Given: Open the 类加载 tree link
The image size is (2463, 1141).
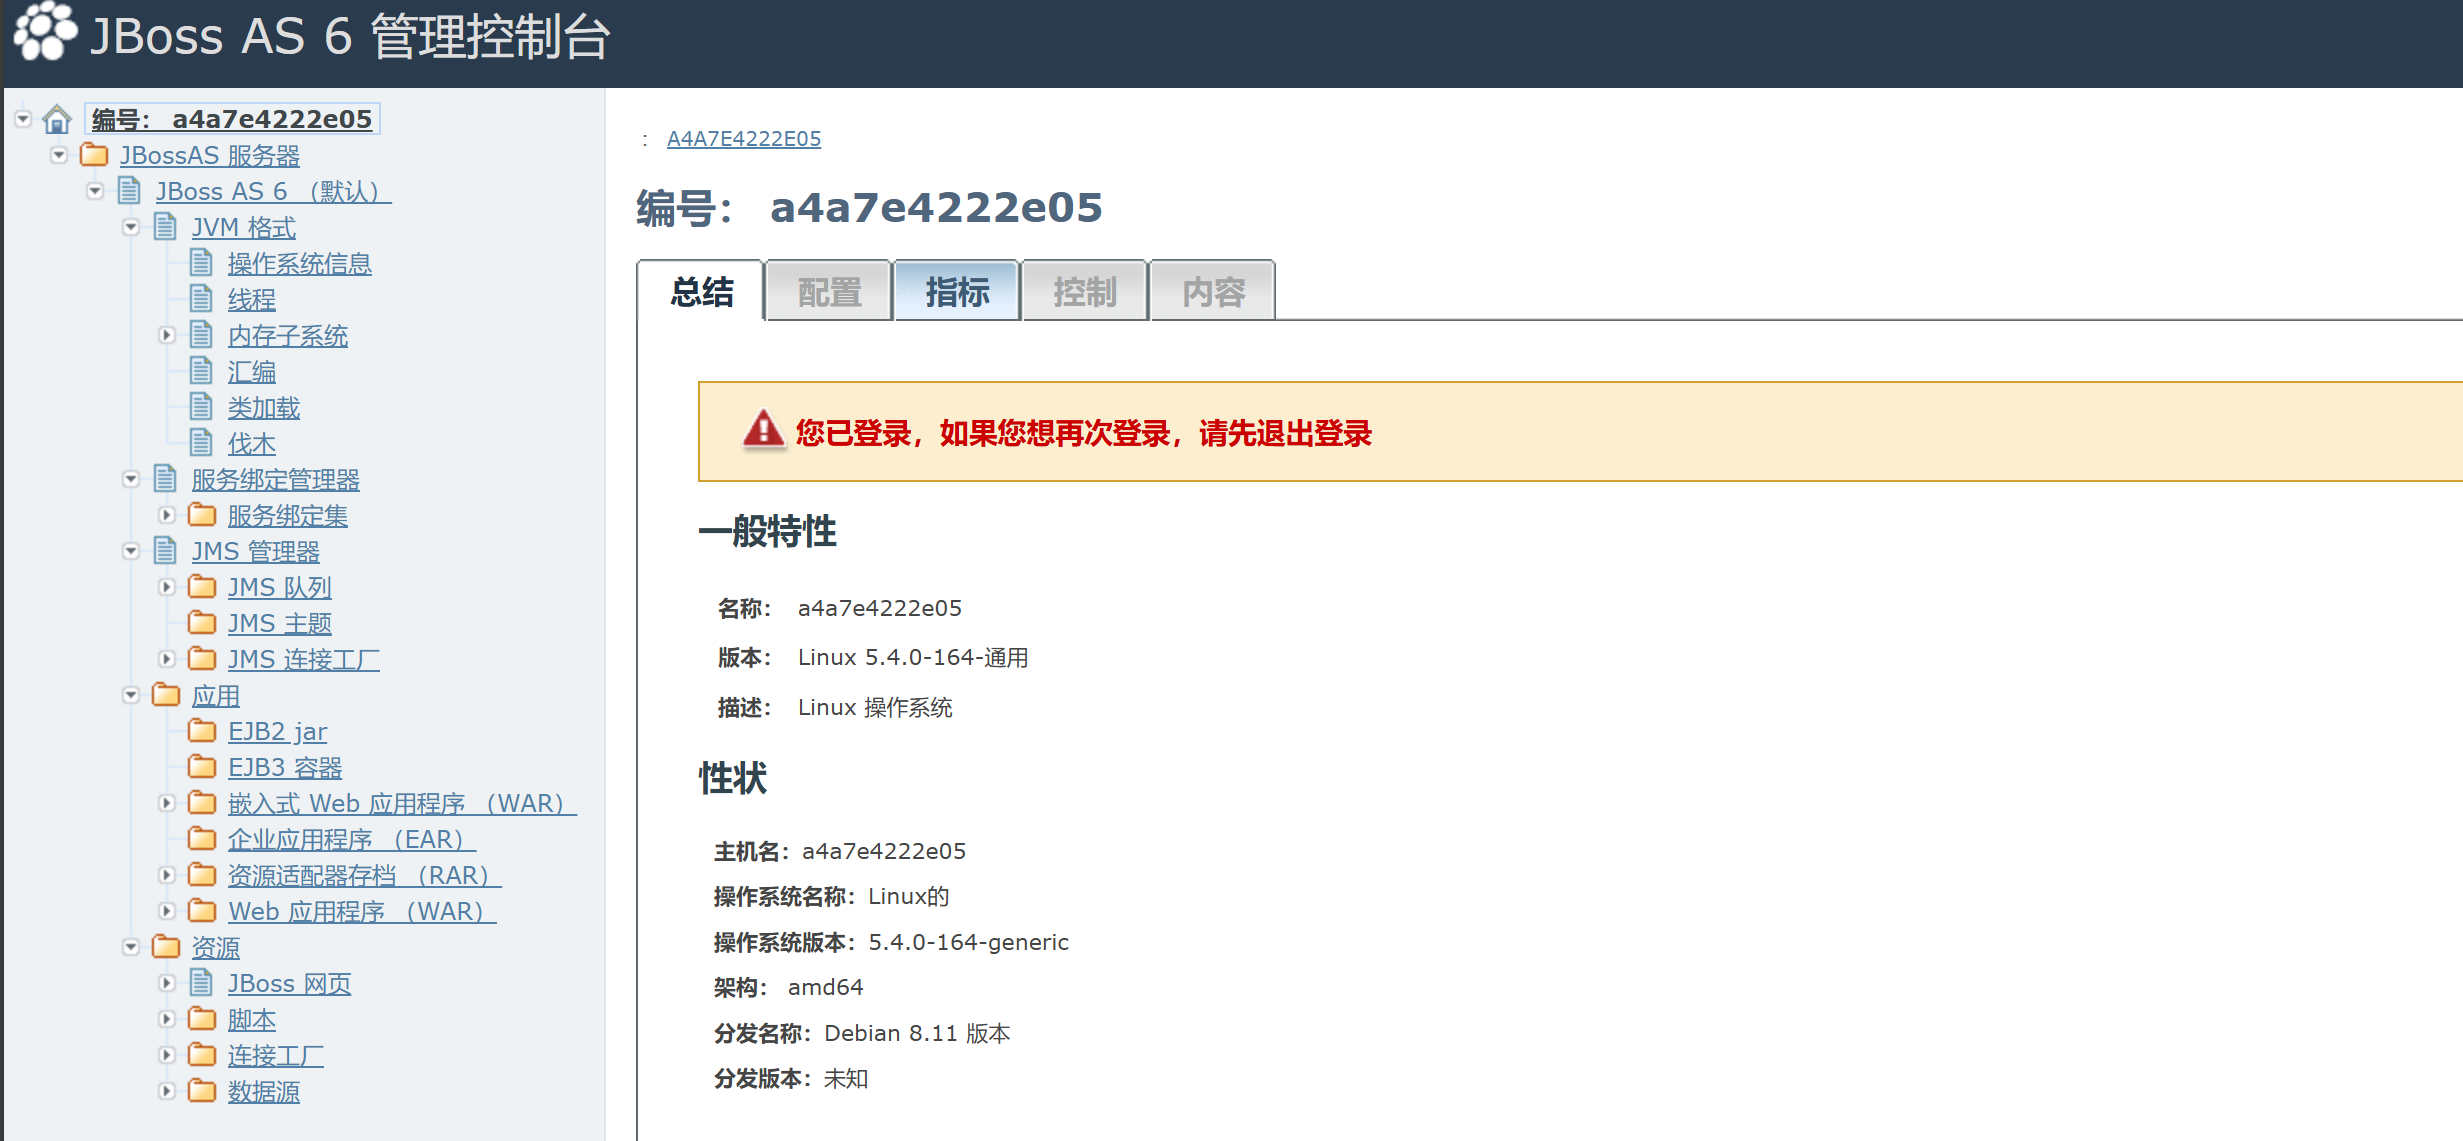Looking at the screenshot, I should [264, 408].
